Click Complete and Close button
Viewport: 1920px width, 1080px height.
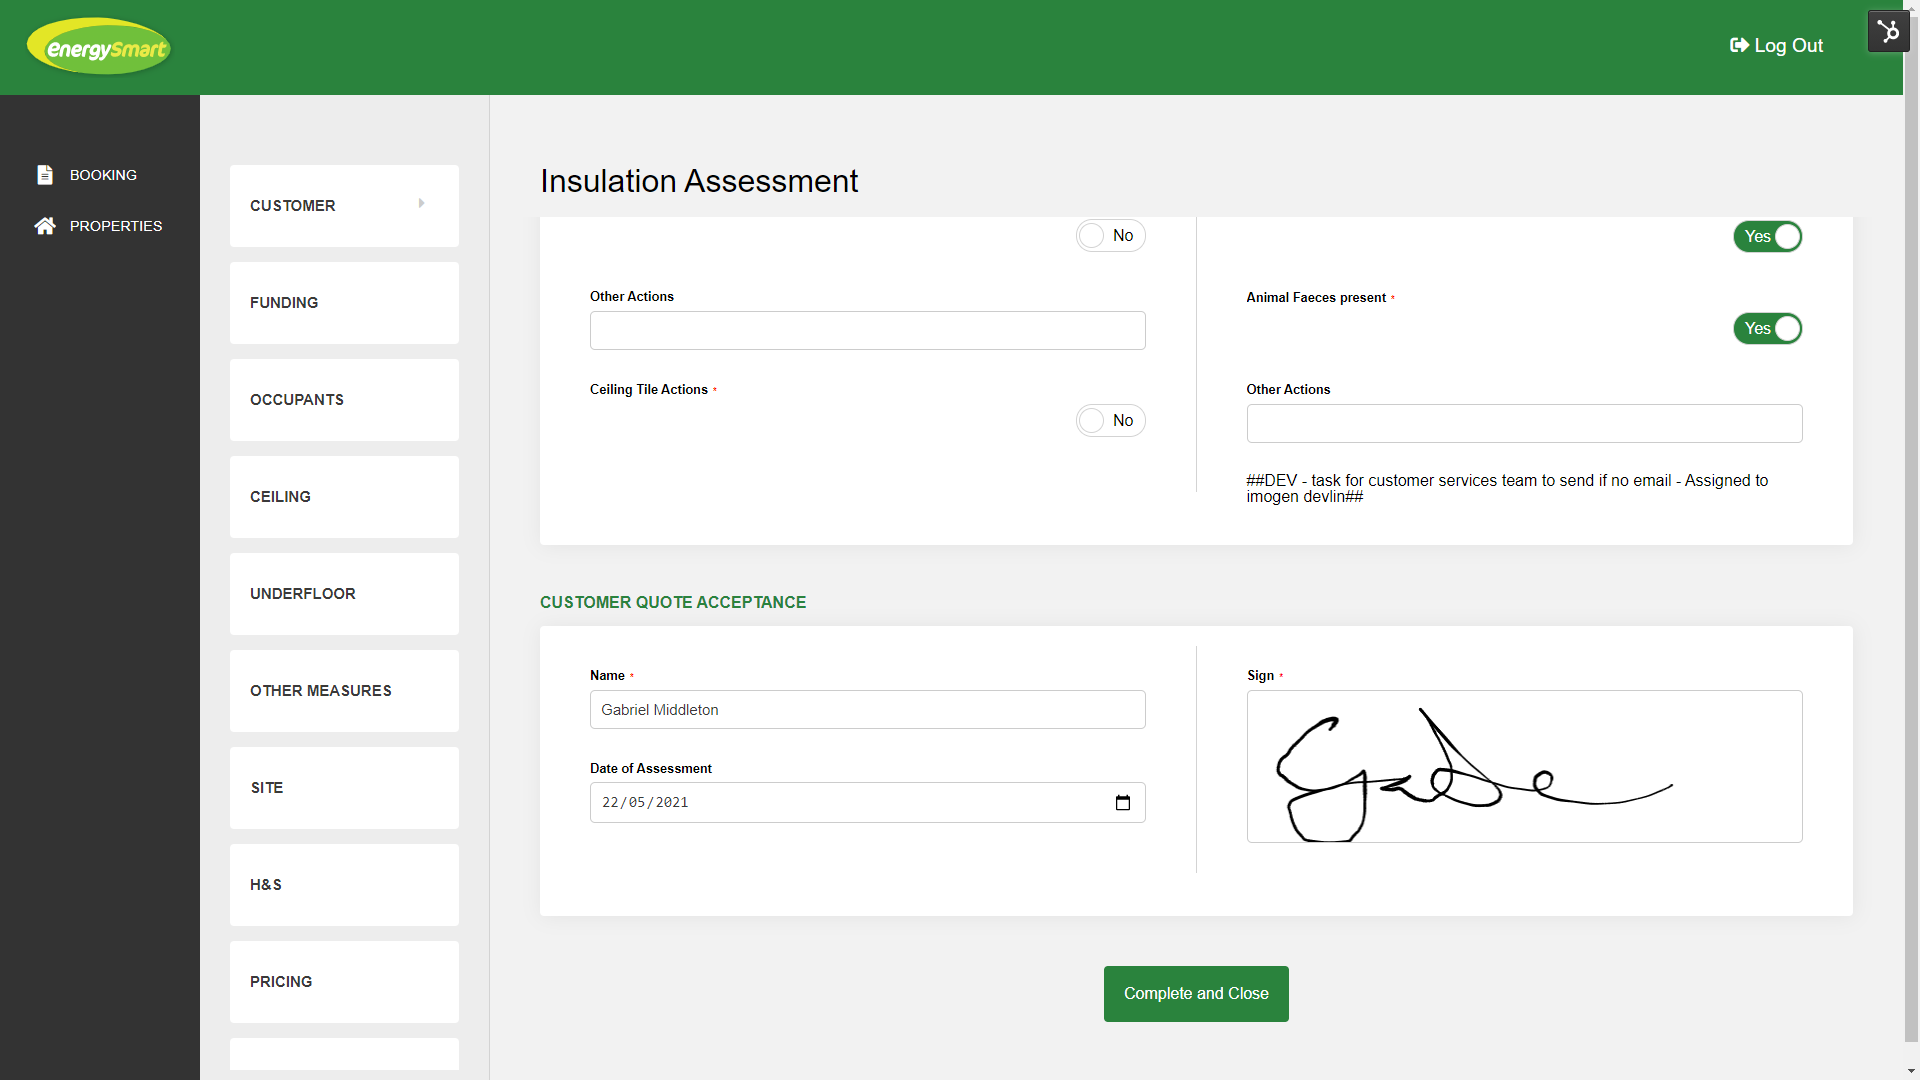(1196, 994)
